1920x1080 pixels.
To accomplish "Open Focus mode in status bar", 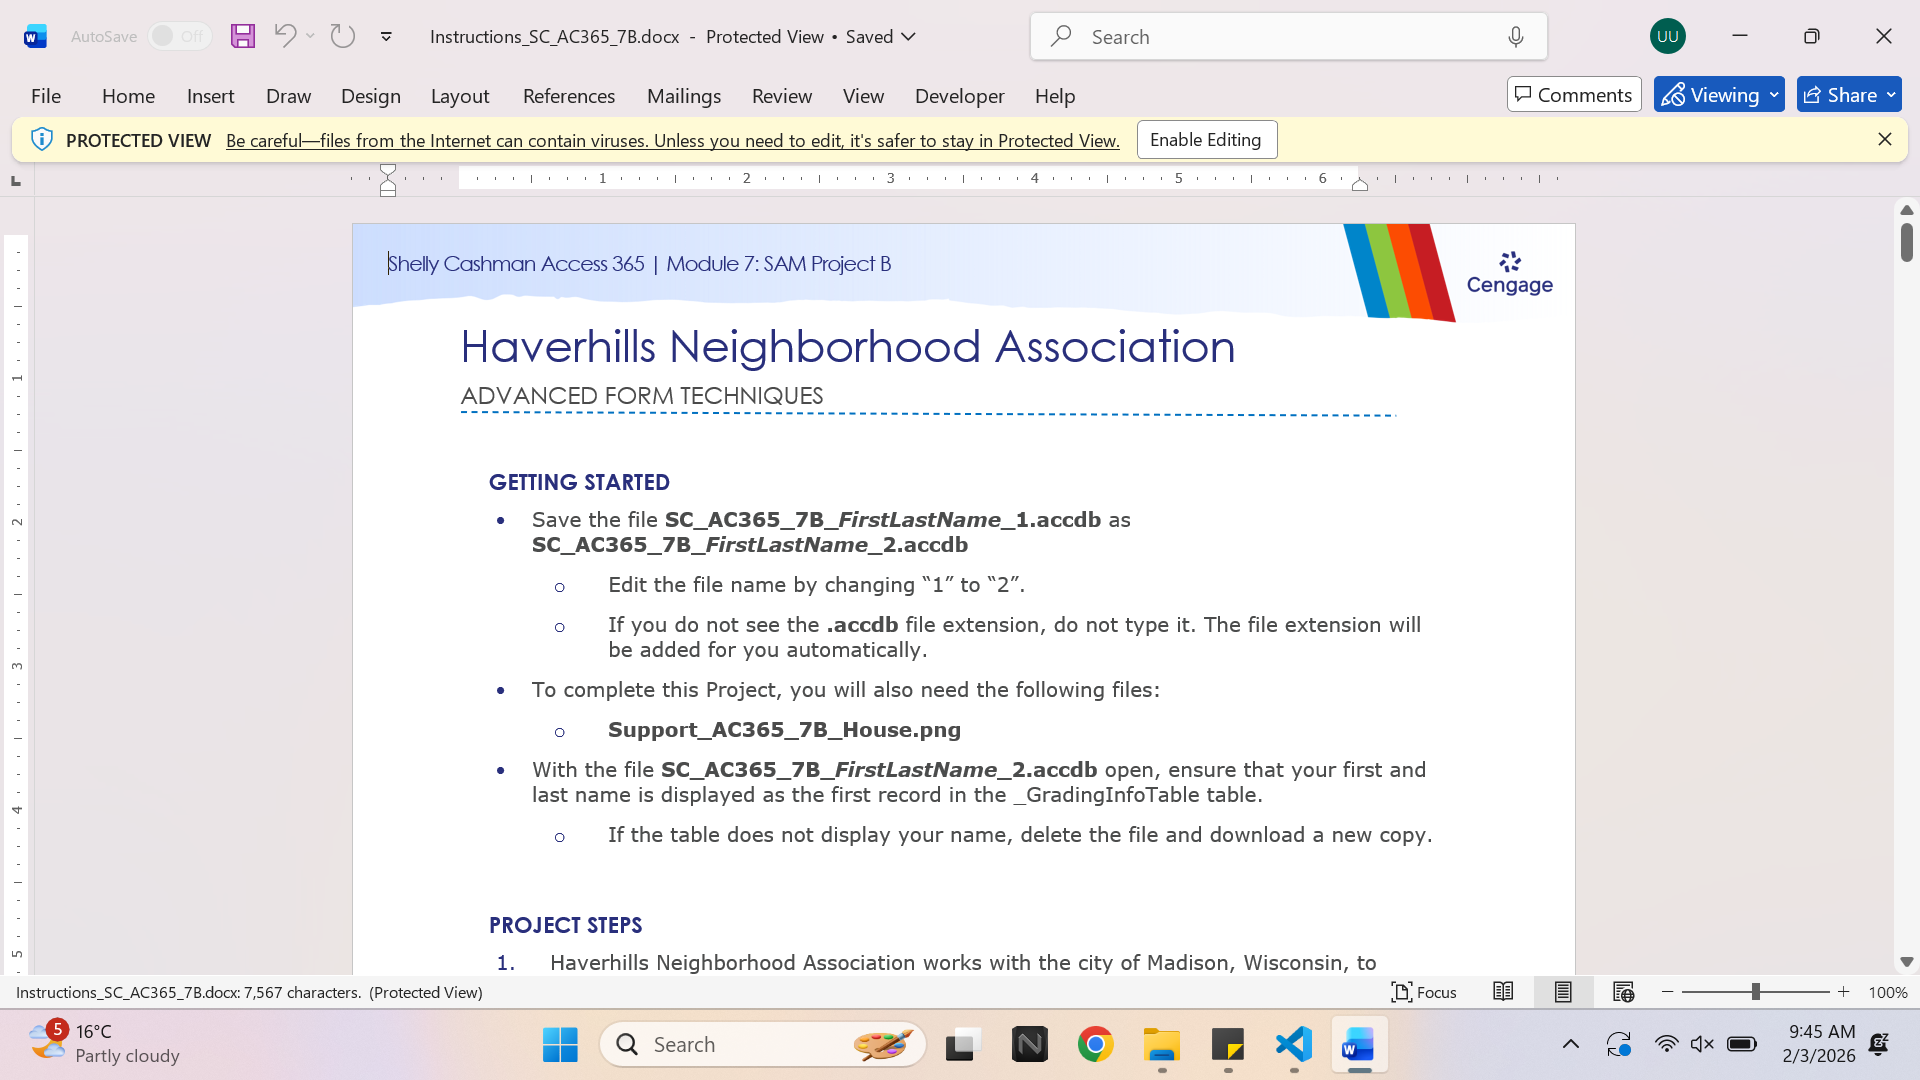I will (1424, 992).
